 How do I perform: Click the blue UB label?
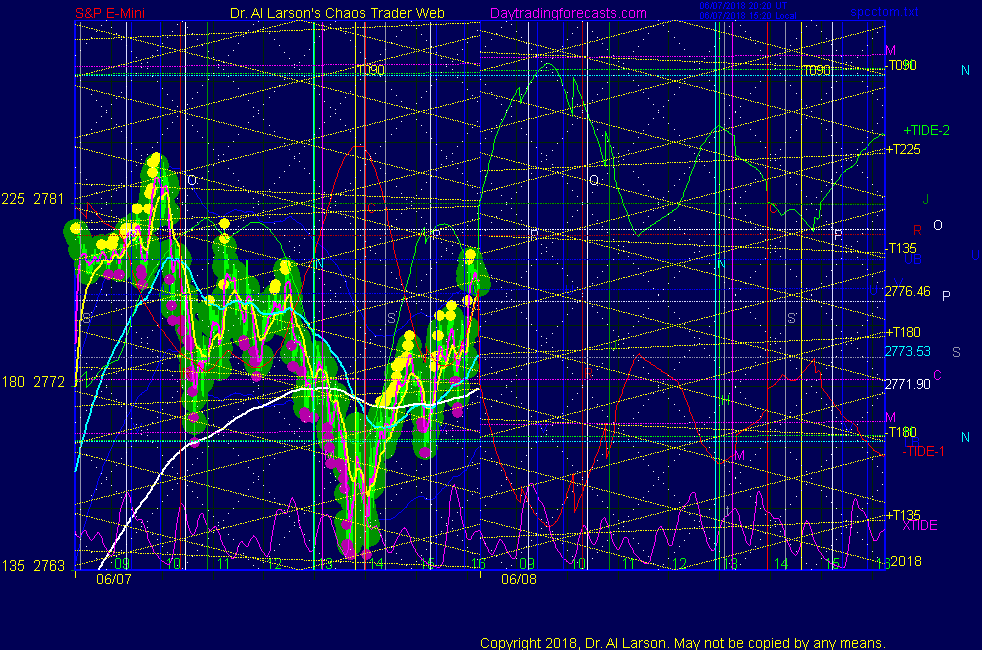(913, 259)
